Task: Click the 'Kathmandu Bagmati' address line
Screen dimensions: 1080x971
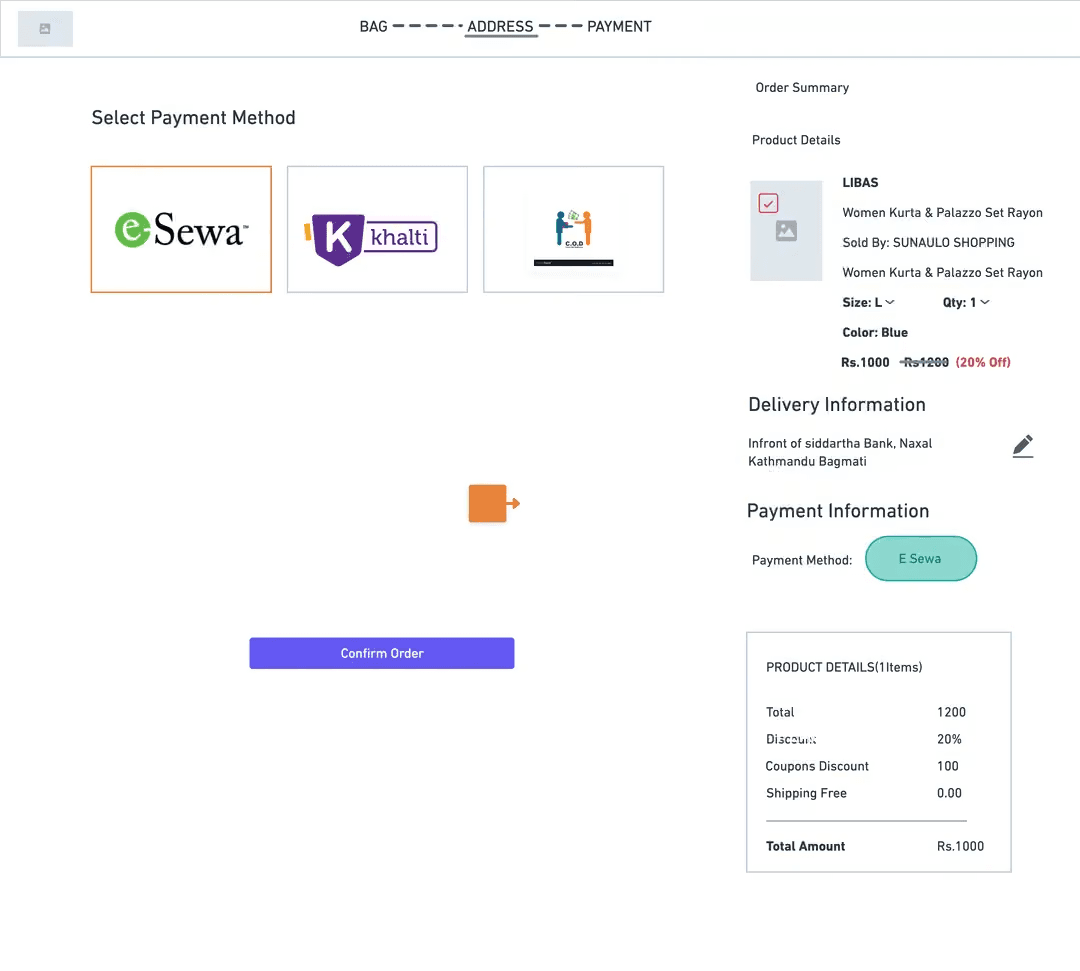Action: [x=807, y=461]
